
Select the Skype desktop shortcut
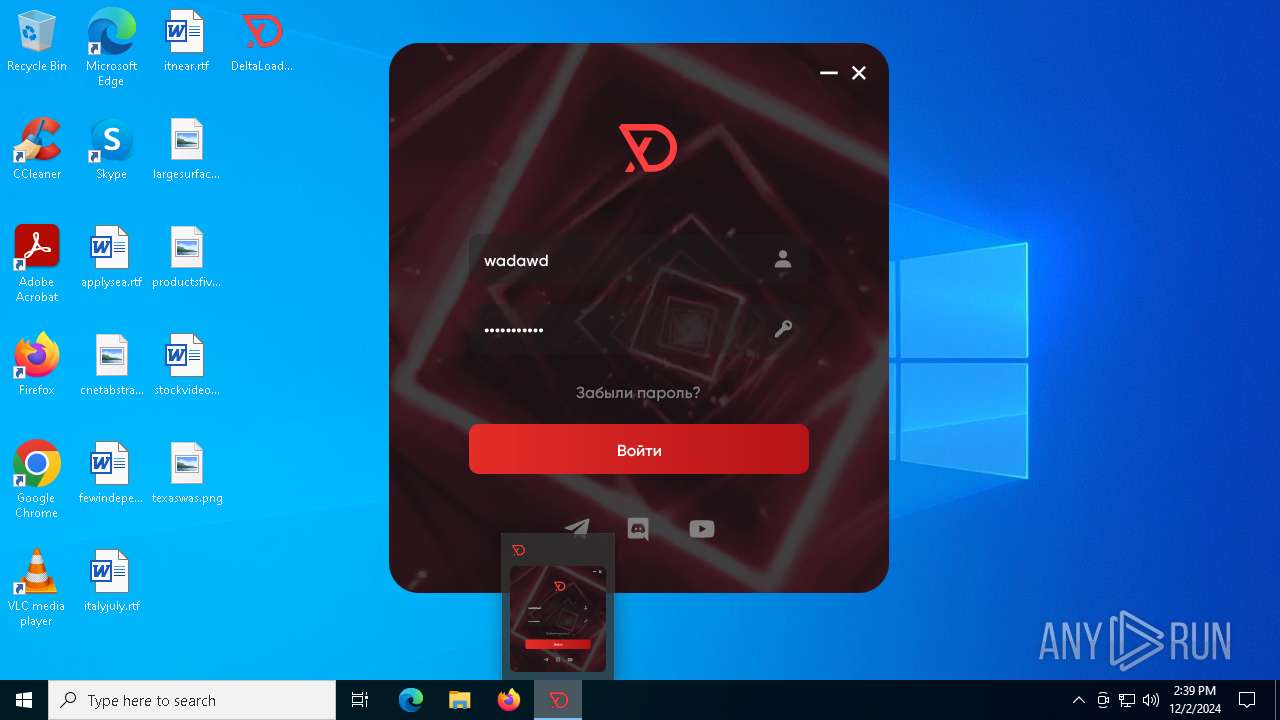point(111,150)
